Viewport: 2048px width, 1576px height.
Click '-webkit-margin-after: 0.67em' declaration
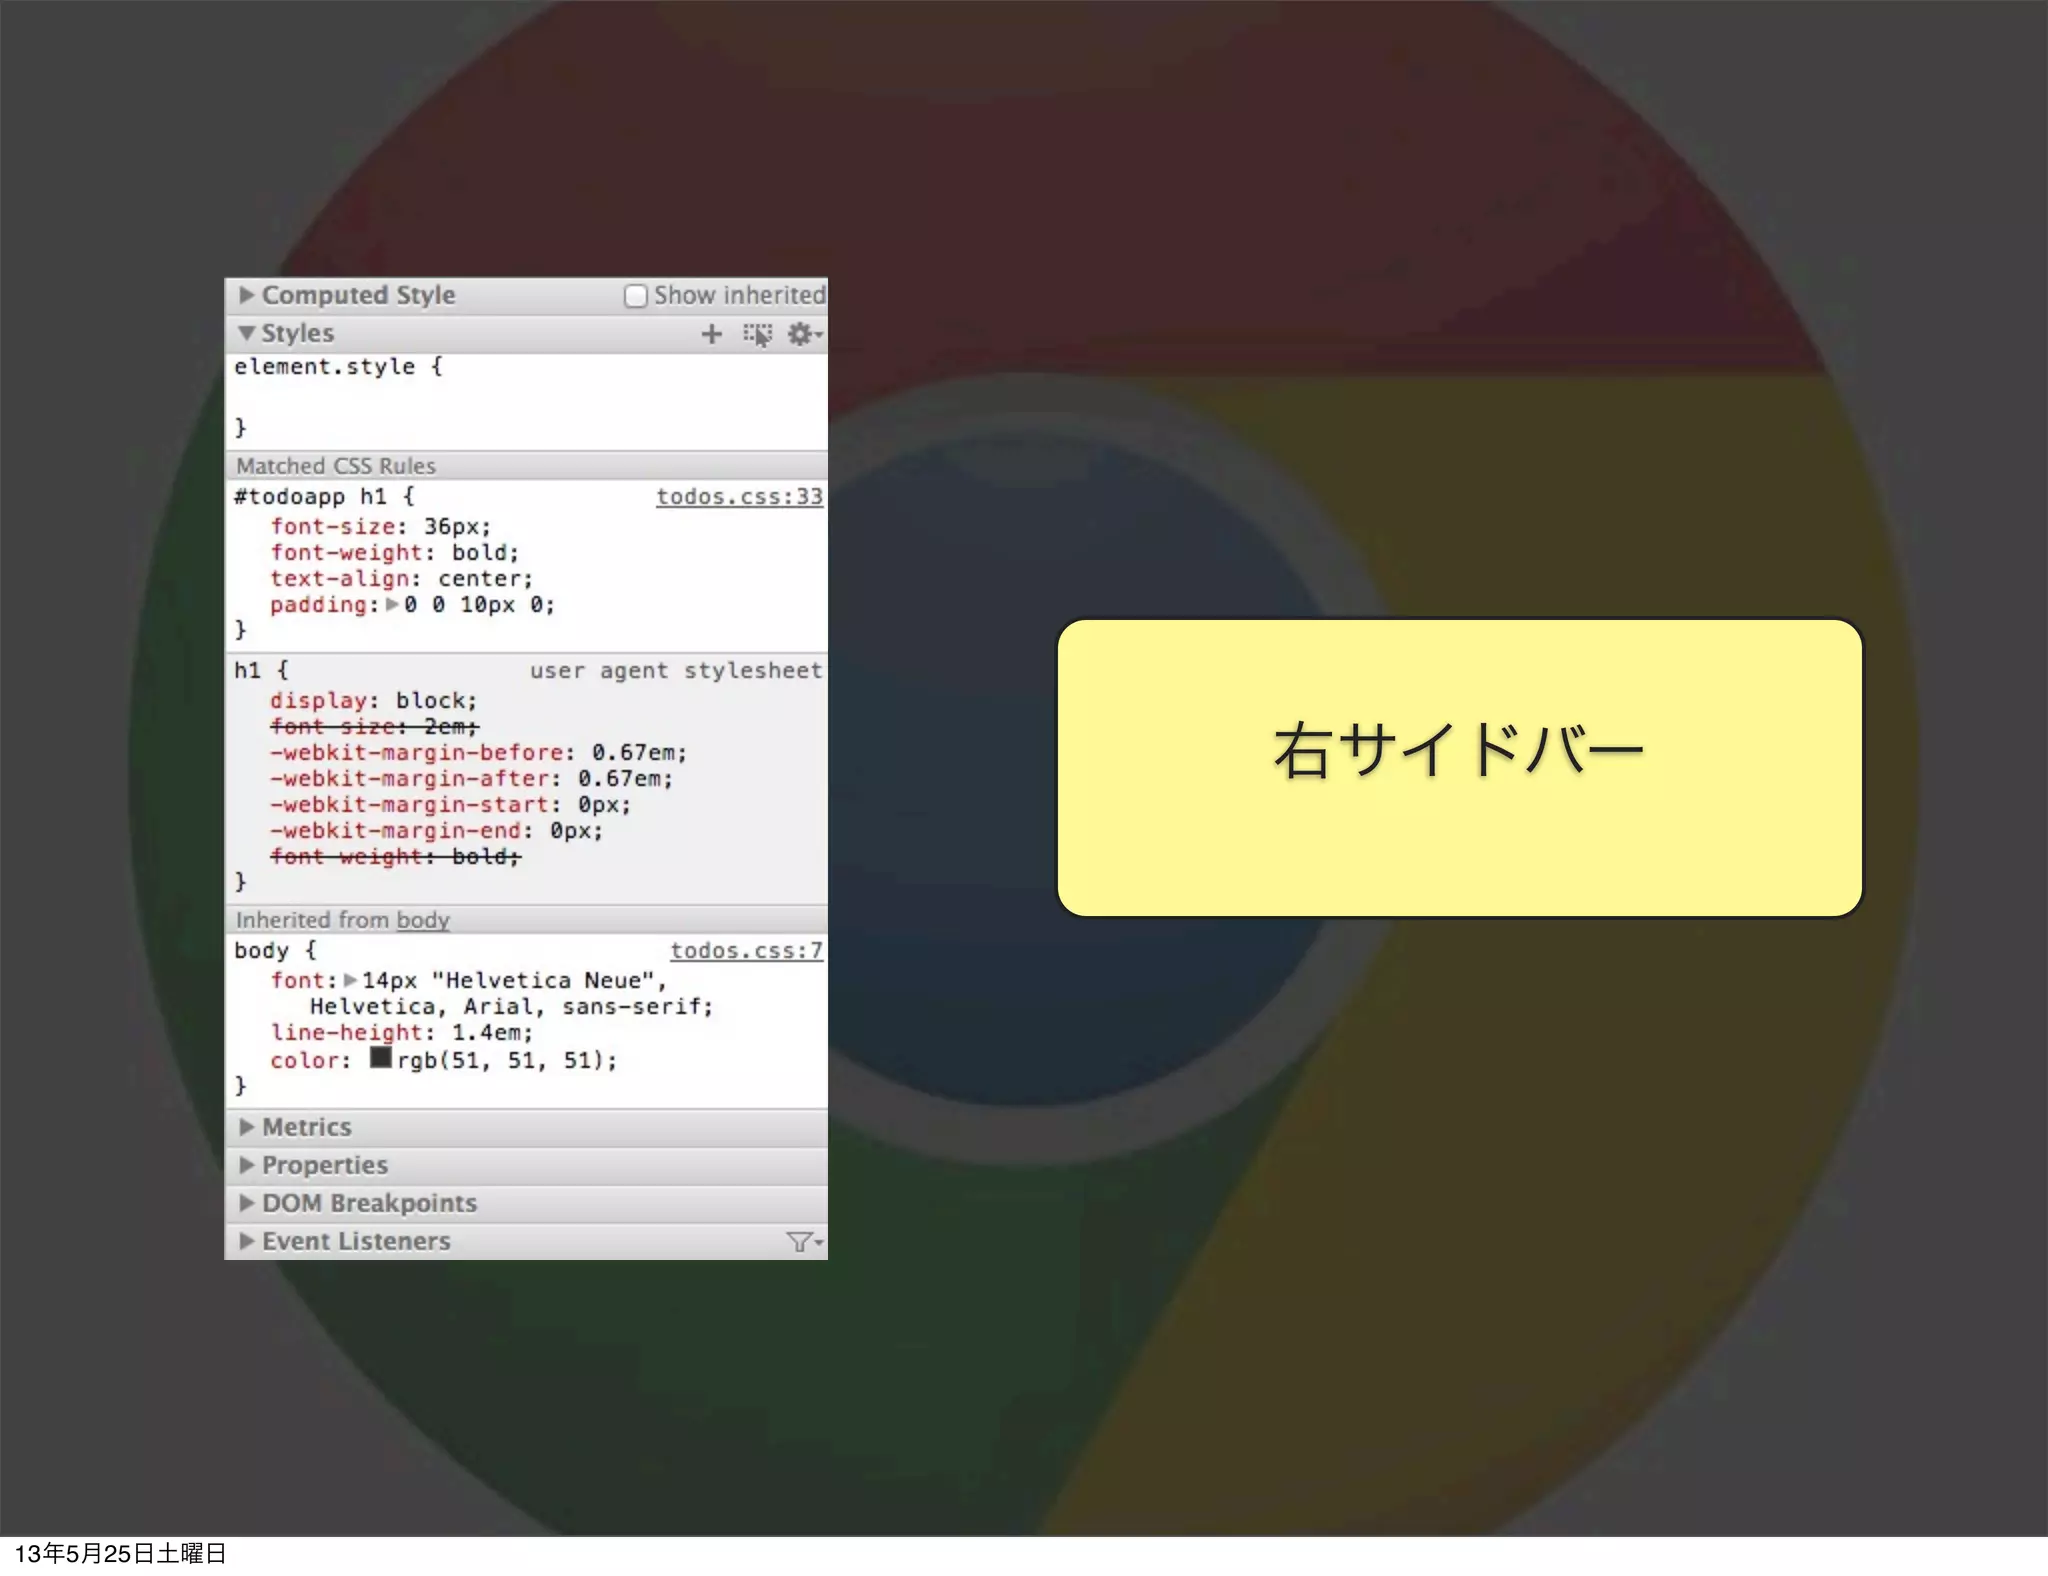tap(472, 779)
